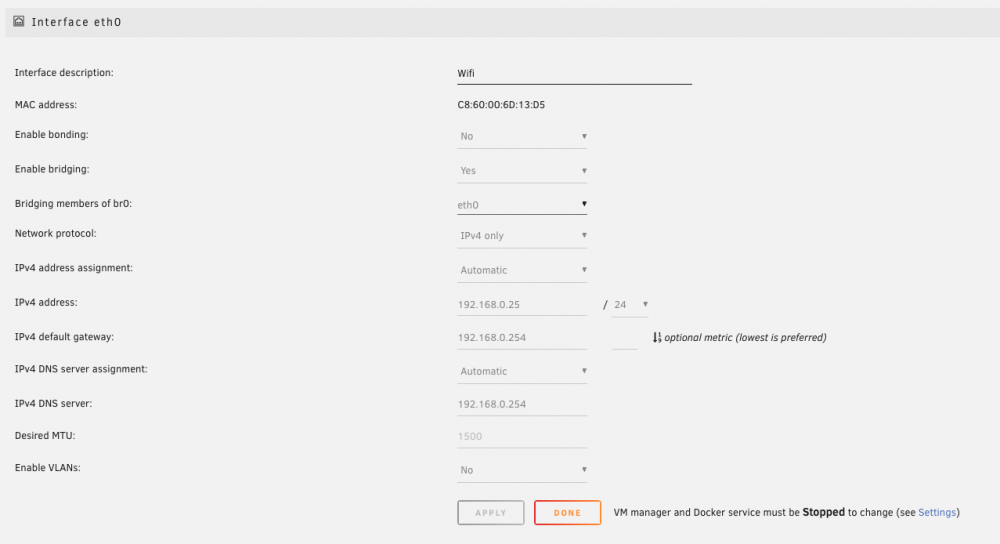Click the Interface eth0 header icon
Image resolution: width=1000 pixels, height=544 pixels.
coord(18,21)
